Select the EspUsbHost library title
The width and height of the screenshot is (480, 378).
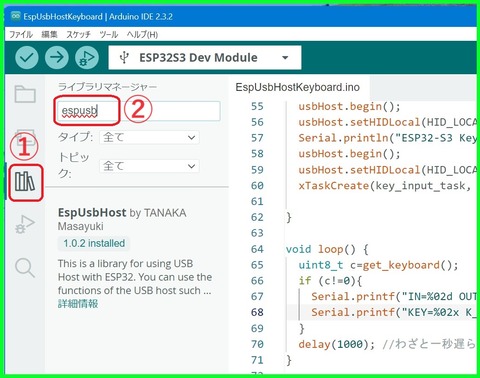click(92, 212)
